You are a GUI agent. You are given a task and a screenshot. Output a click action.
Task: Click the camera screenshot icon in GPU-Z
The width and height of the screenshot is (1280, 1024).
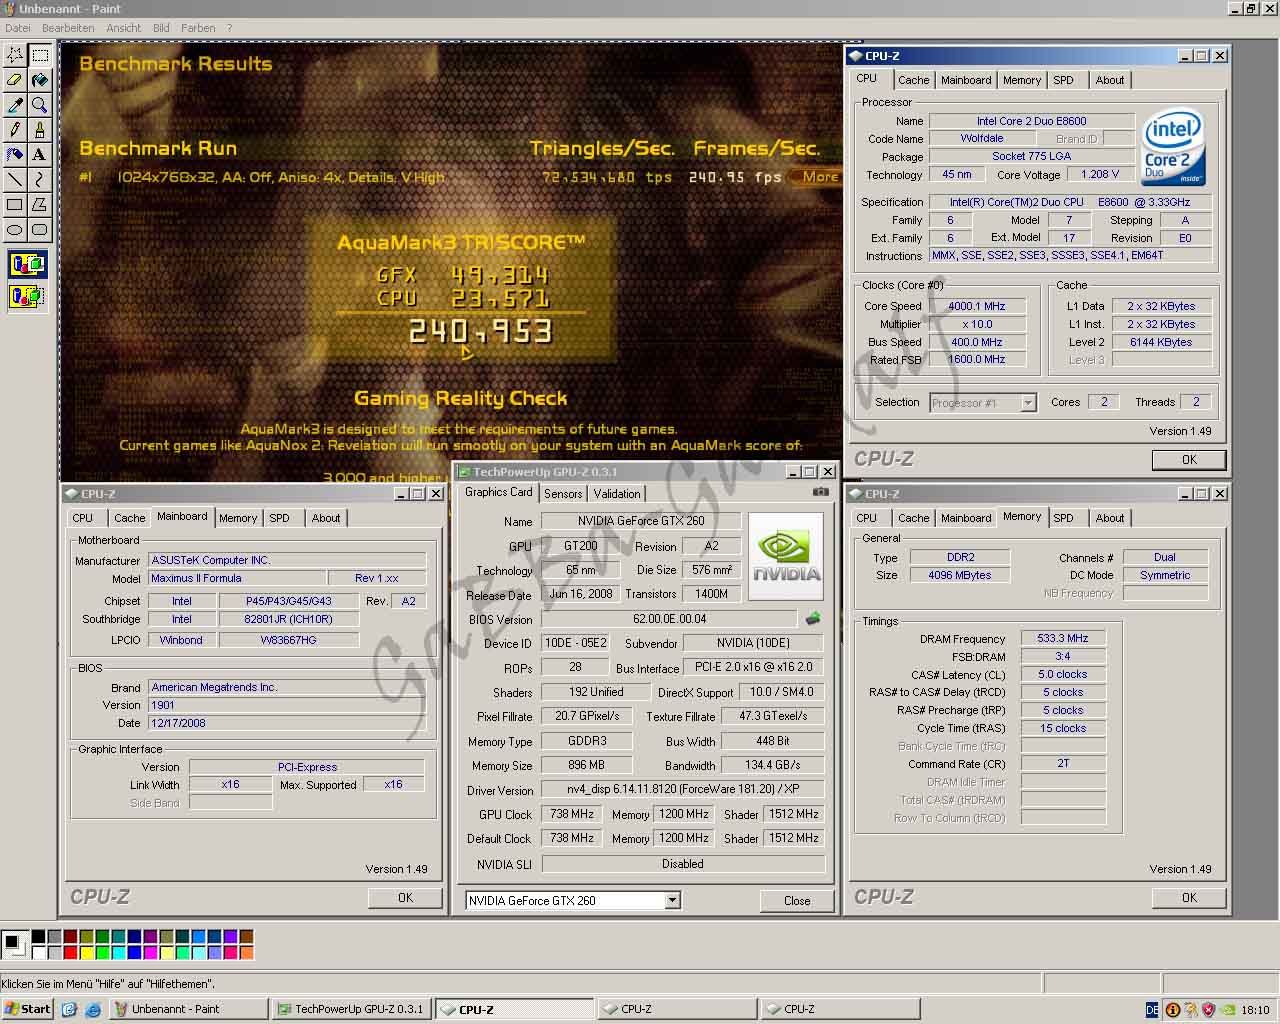pyautogui.click(x=821, y=492)
